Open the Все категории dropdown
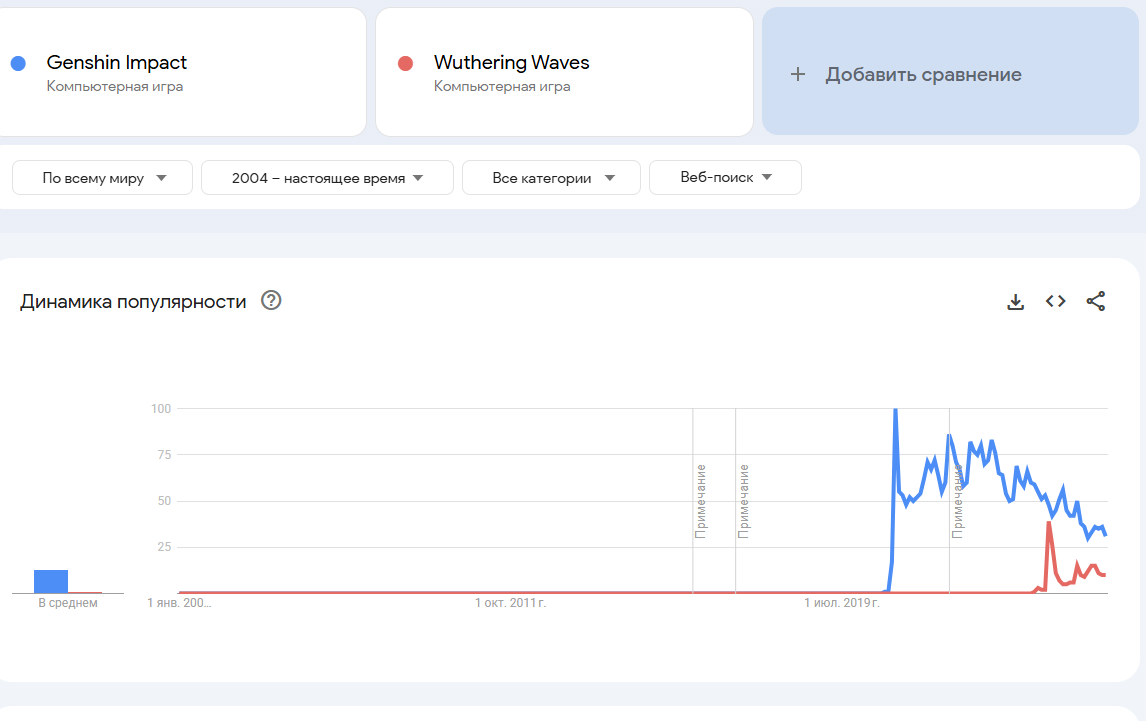Viewport: 1146px width, 721px height. [551, 178]
